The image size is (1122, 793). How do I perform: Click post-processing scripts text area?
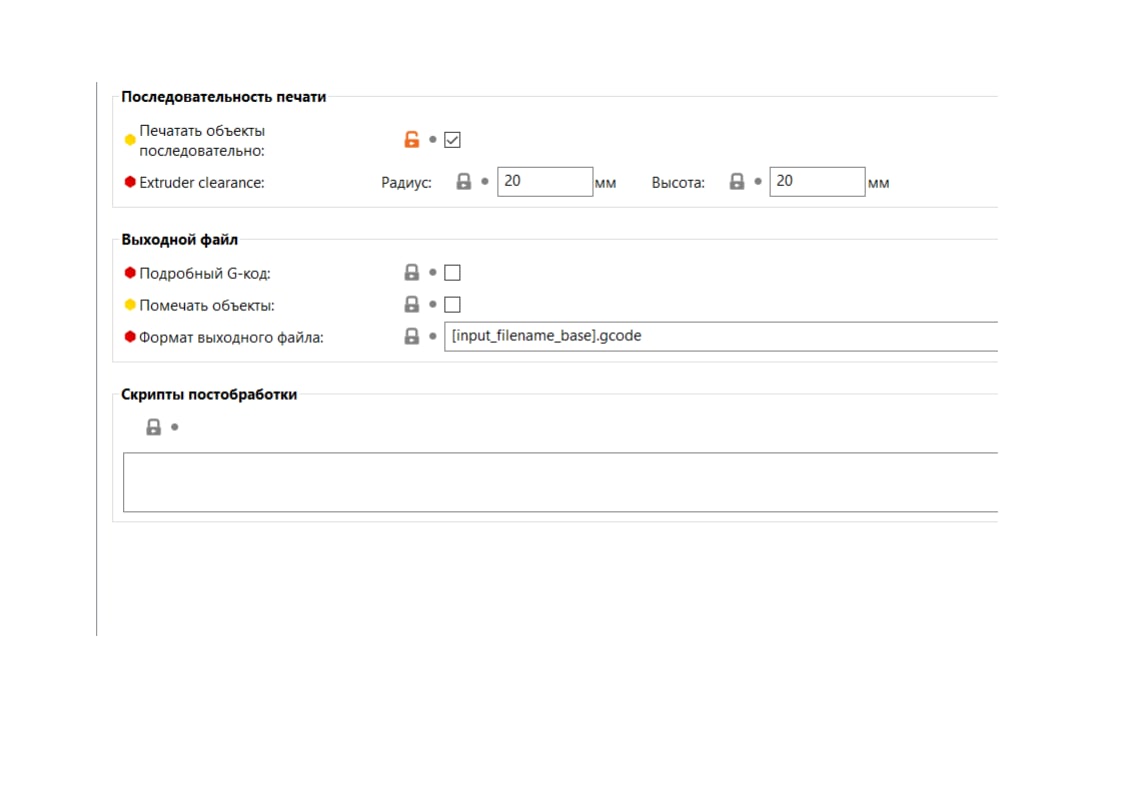(560, 482)
